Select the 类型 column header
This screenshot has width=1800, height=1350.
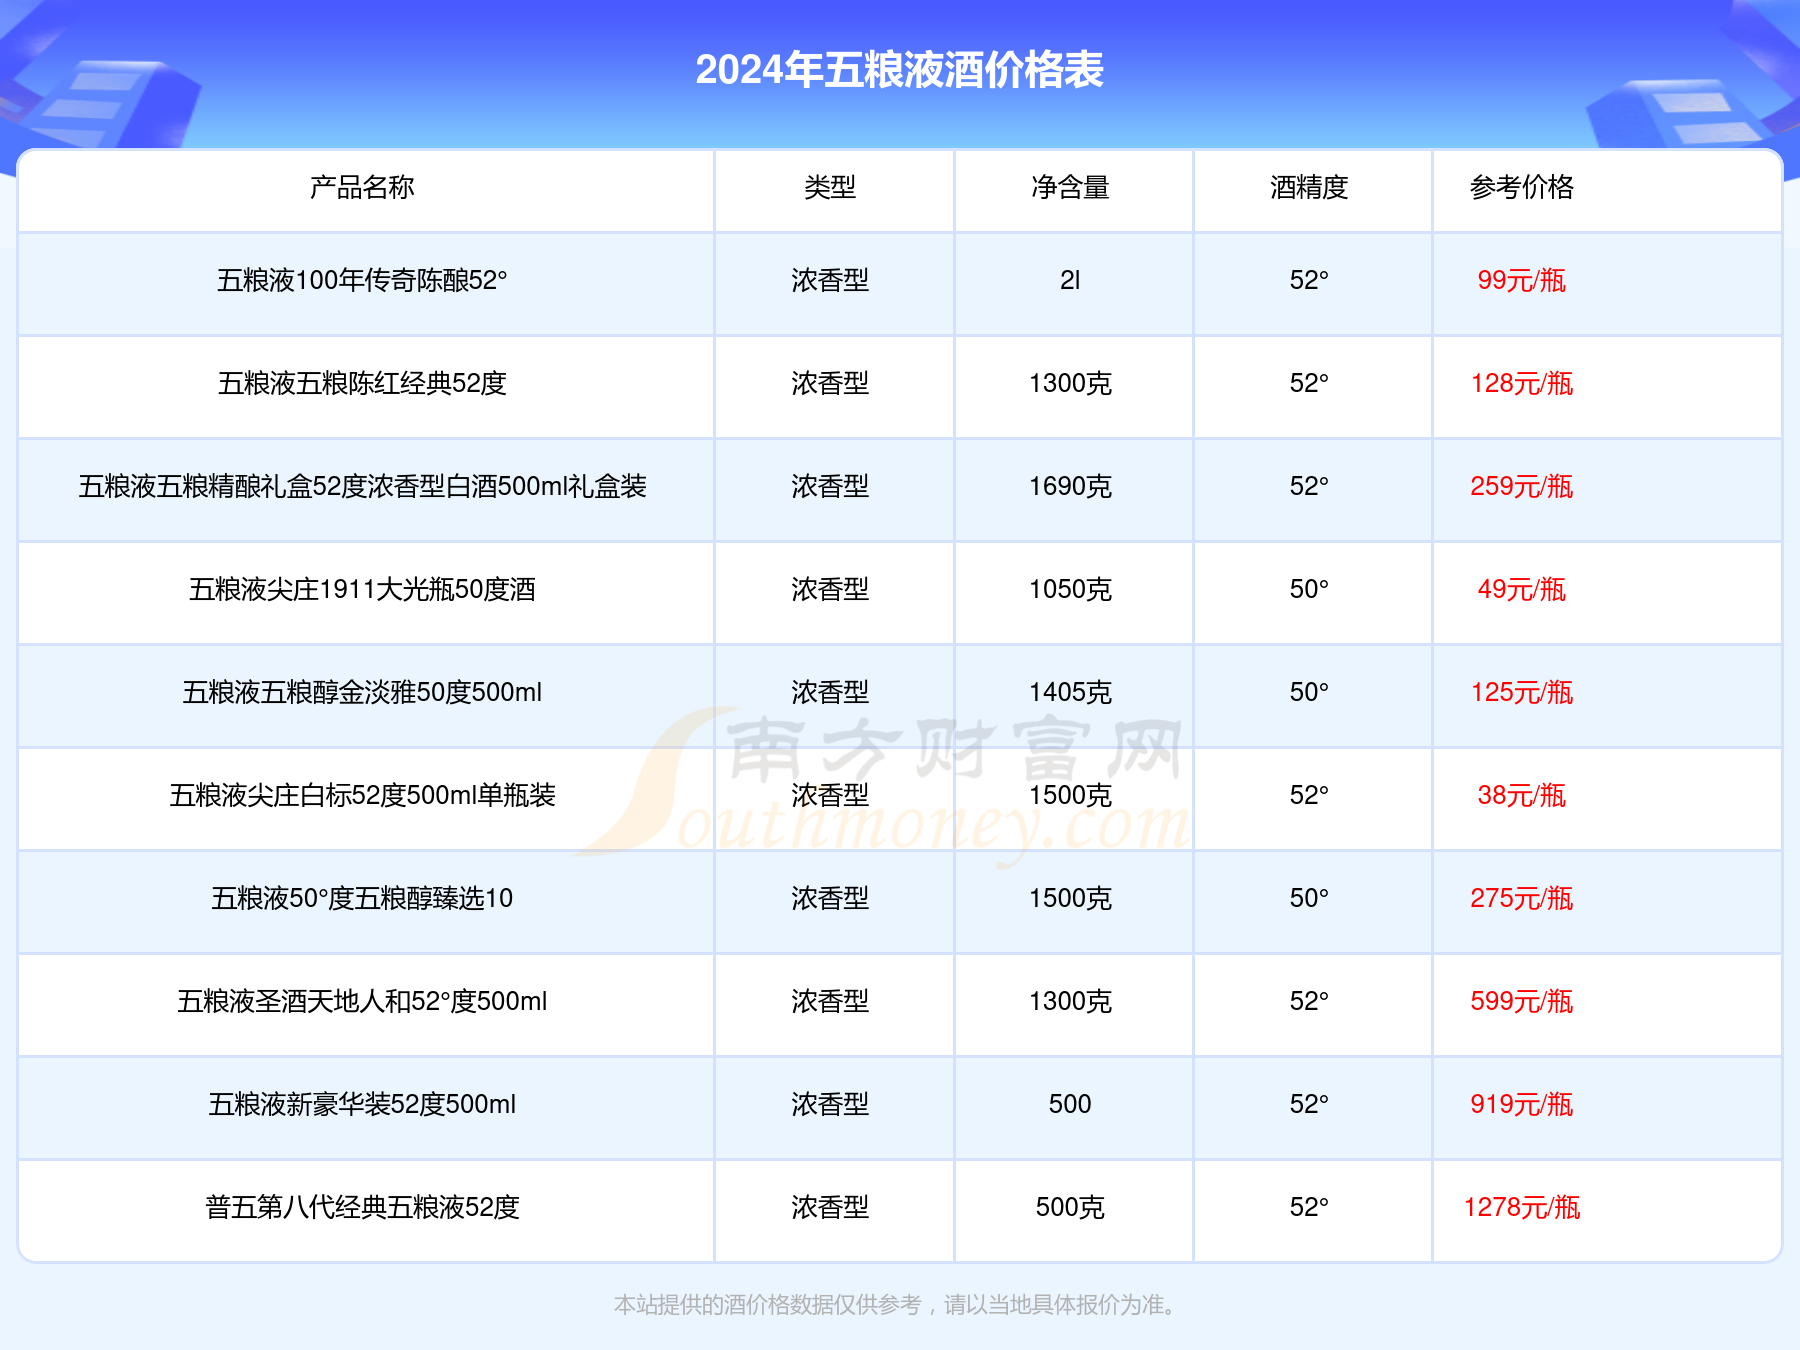(830, 187)
